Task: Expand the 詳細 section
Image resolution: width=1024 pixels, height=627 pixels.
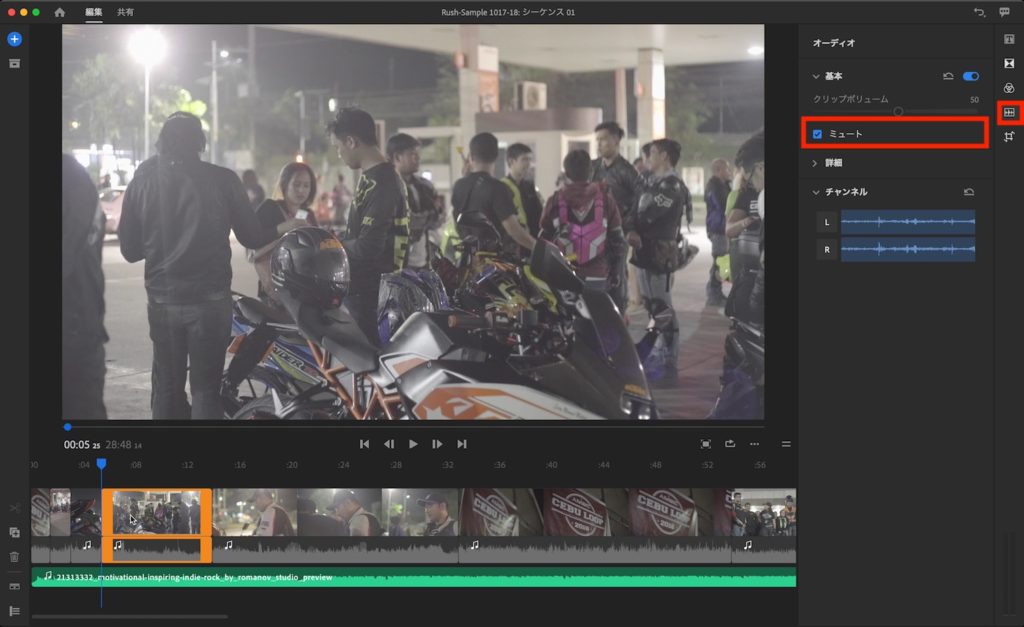Action: [815, 163]
